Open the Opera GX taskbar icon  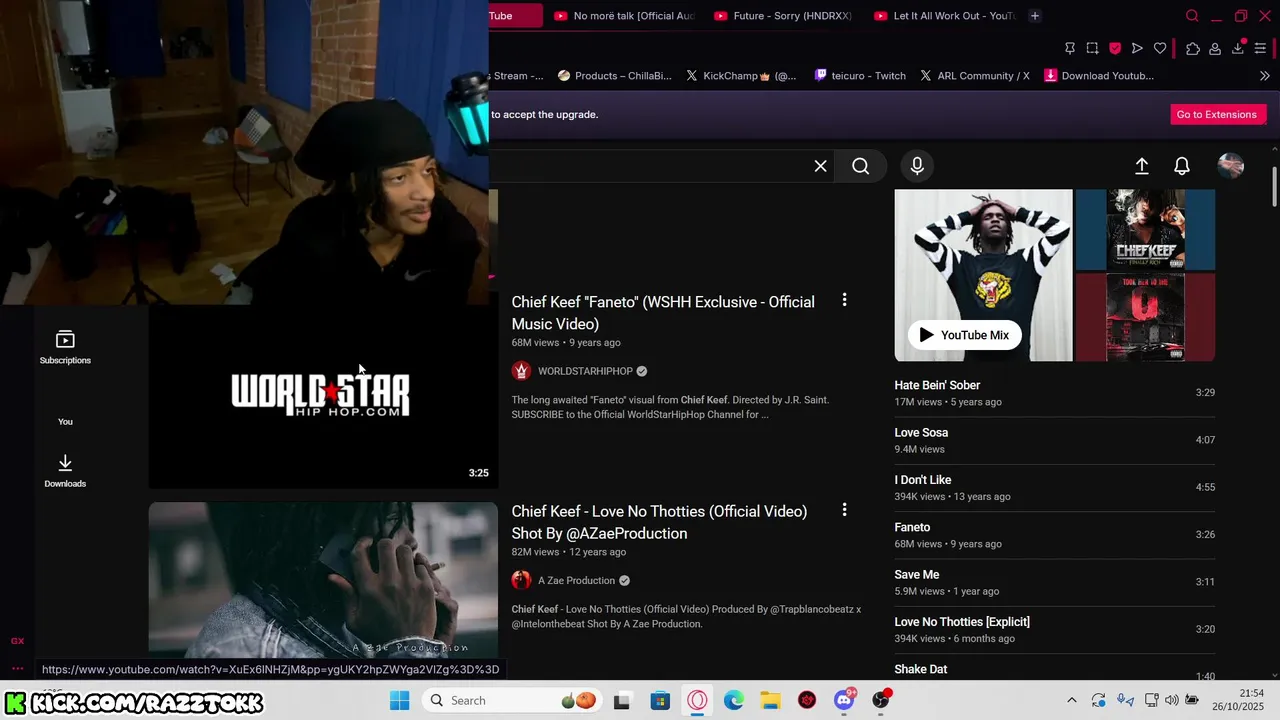(697, 700)
